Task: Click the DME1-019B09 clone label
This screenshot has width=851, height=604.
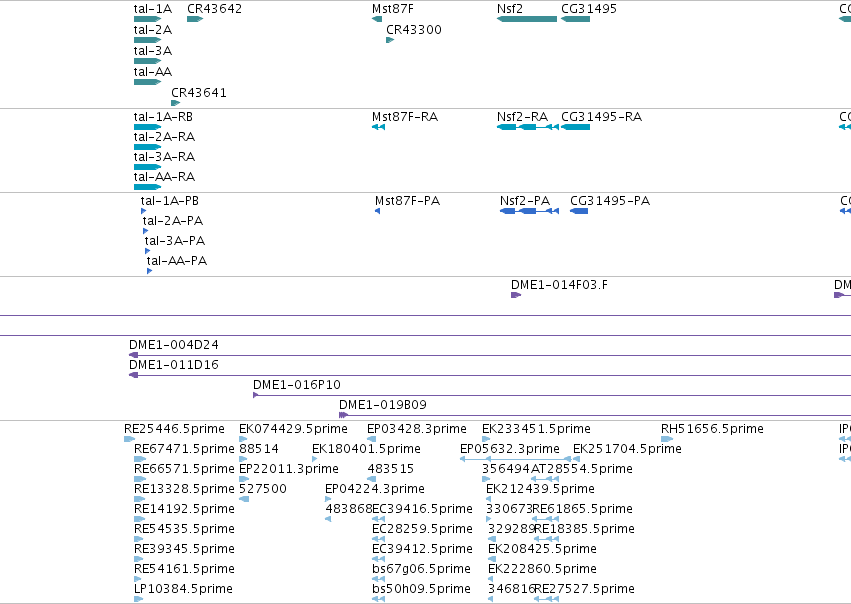Action: pos(383,405)
